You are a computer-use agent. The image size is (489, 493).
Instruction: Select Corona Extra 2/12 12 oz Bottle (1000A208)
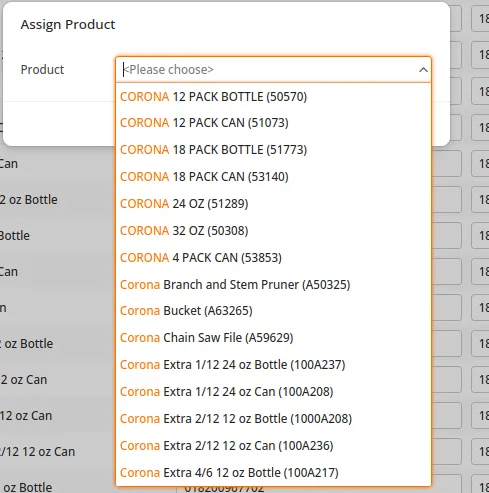273,419
